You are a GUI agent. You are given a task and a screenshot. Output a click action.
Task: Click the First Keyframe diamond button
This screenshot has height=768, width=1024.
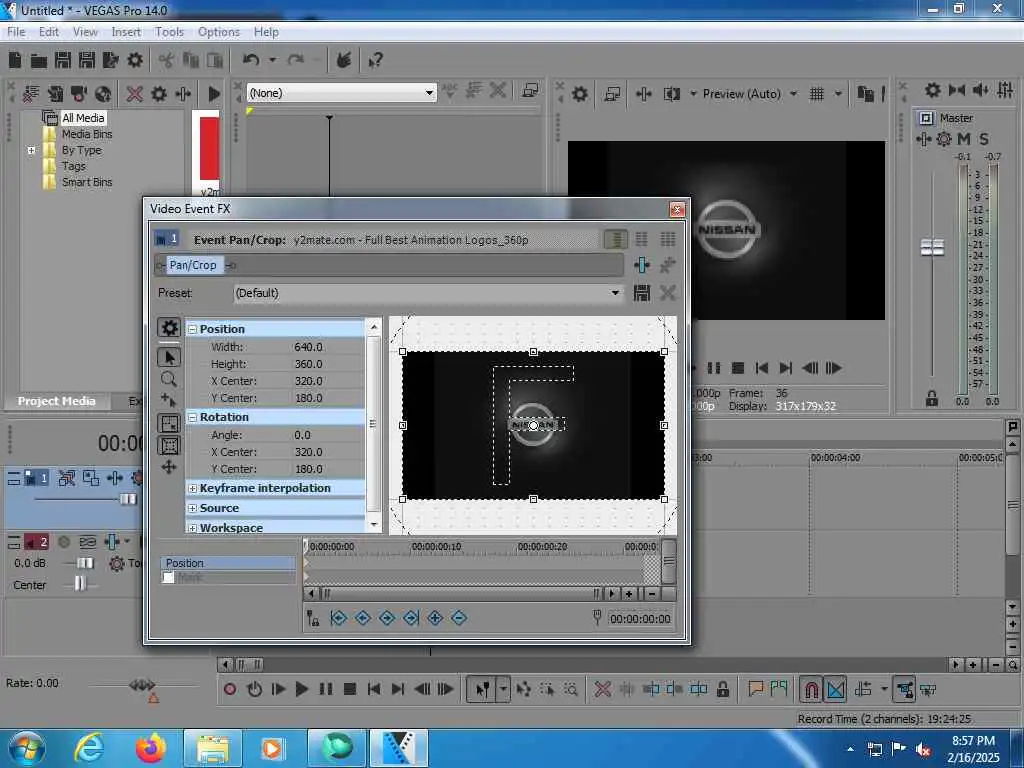[x=339, y=618]
